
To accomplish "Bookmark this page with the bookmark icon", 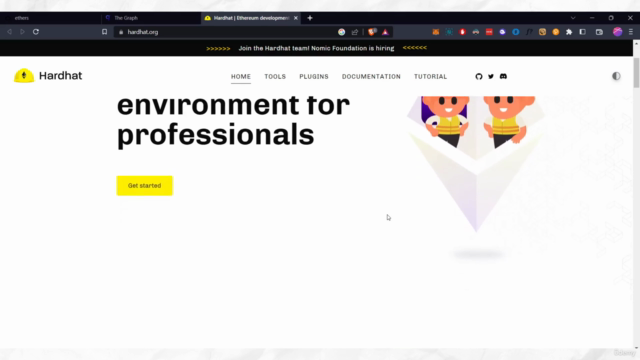I will click(x=104, y=32).
